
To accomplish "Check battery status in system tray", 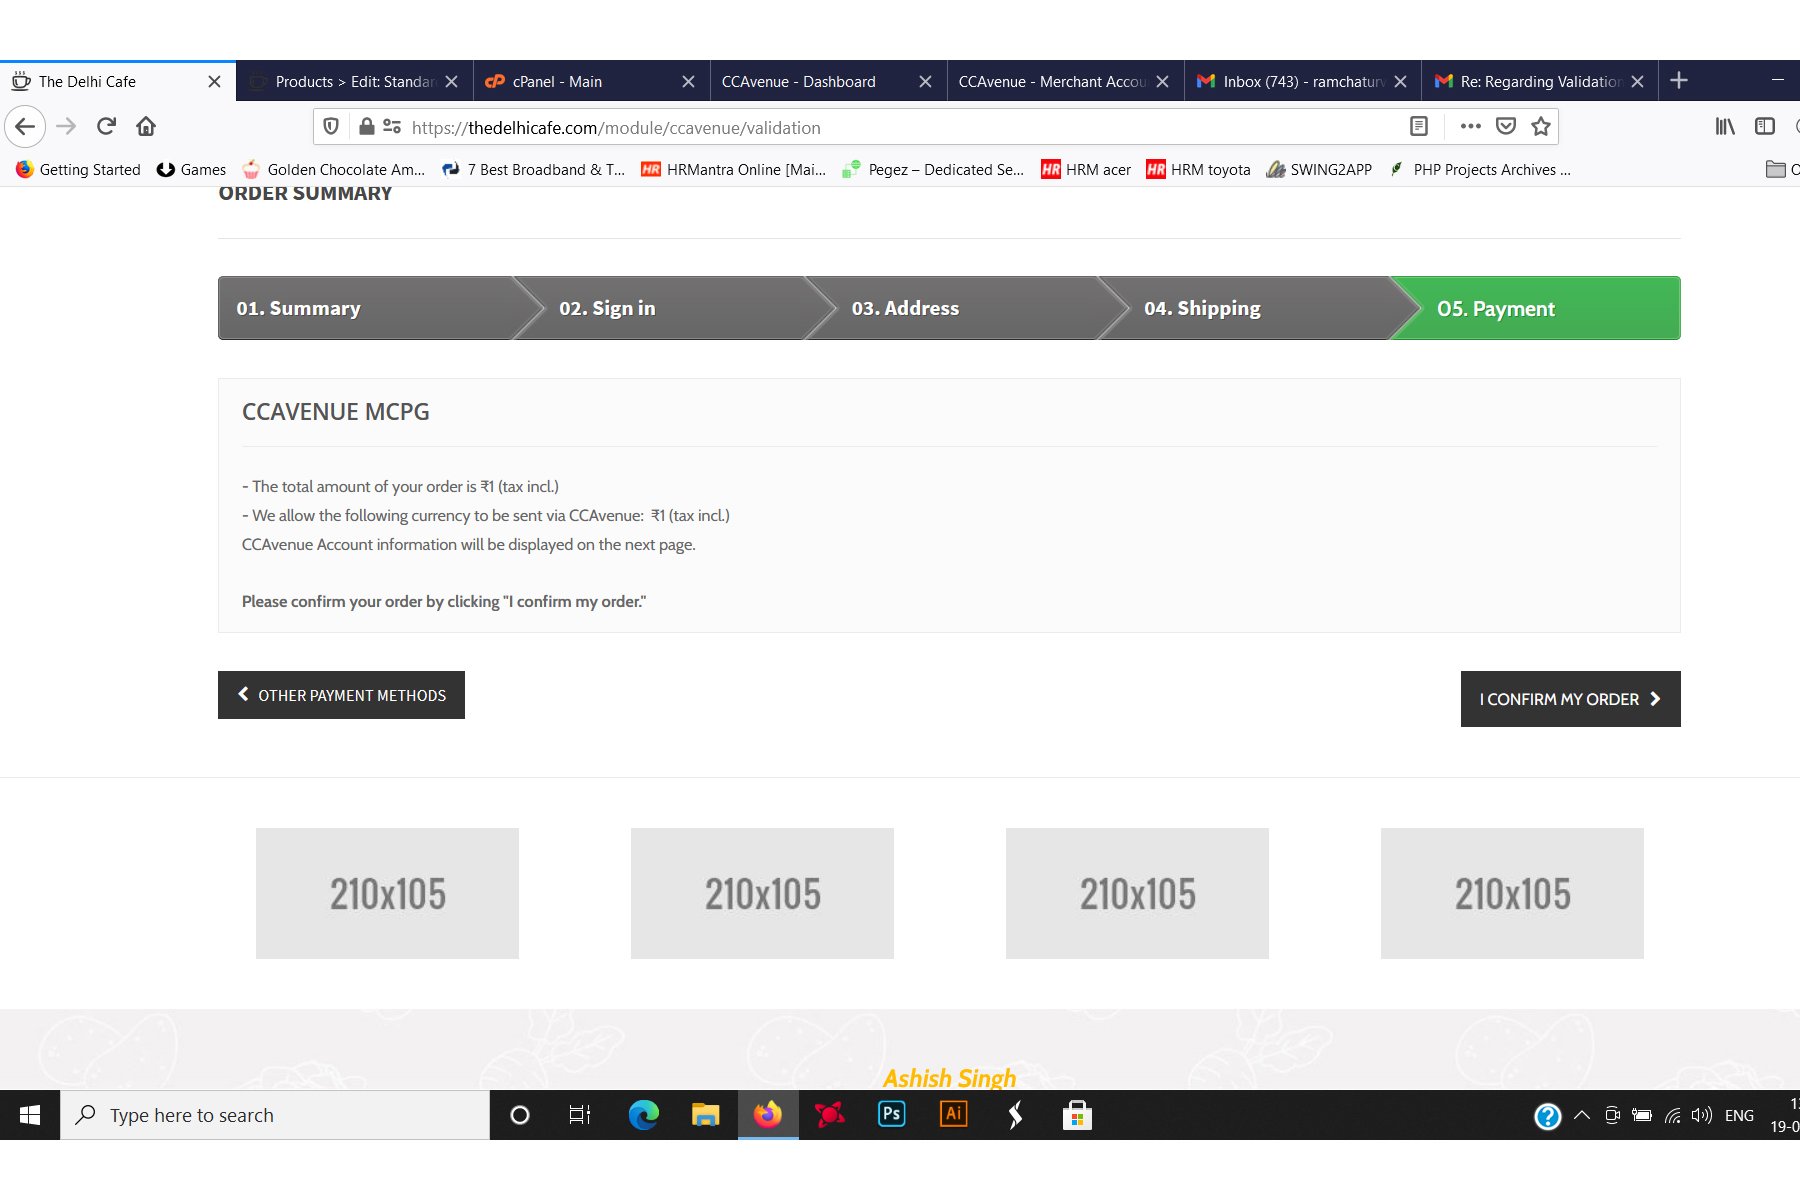I will click(1642, 1115).
